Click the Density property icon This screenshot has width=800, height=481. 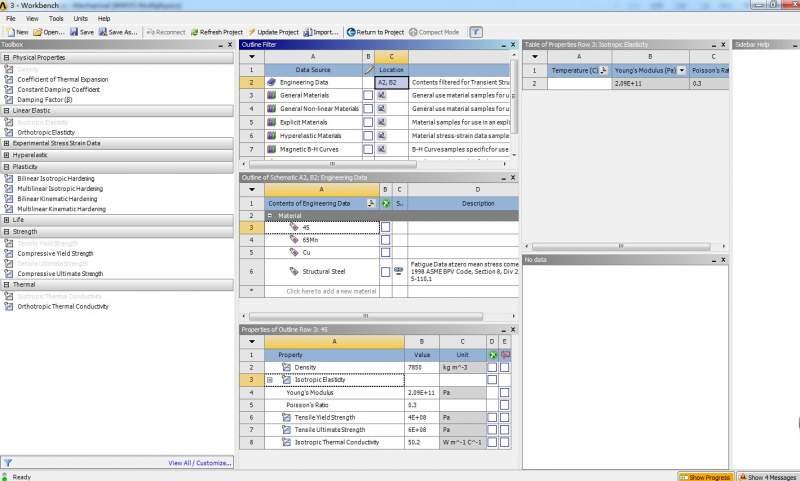[x=286, y=367]
